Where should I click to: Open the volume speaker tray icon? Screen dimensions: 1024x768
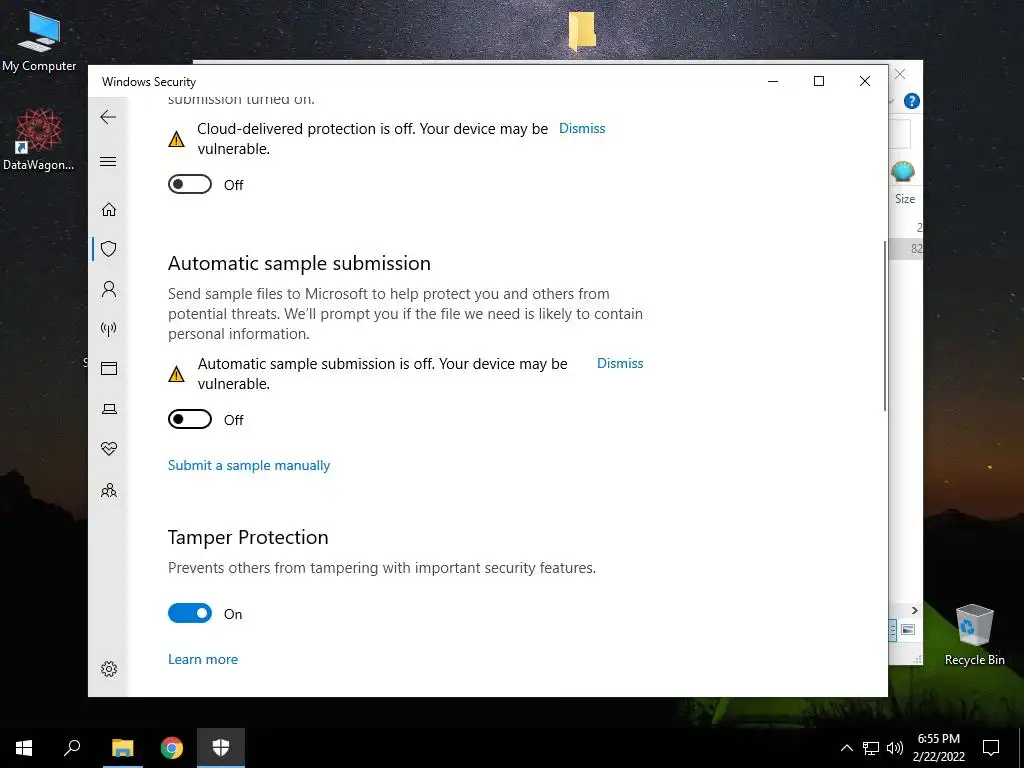pos(895,748)
